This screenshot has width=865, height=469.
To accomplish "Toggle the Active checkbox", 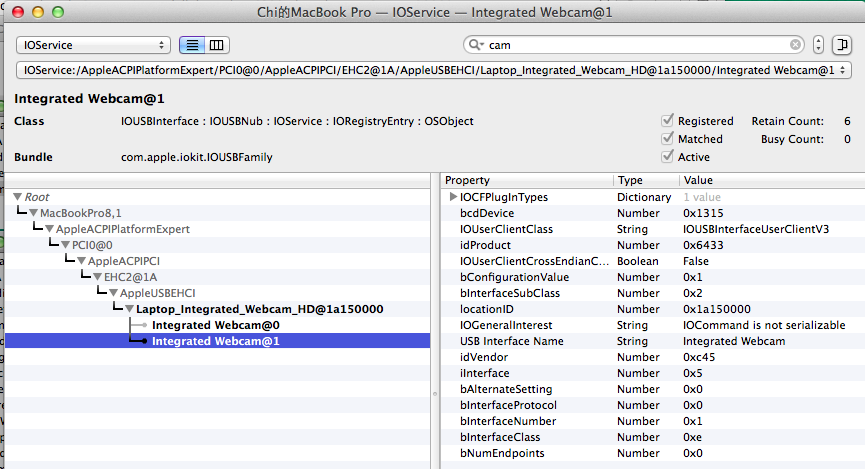I will pos(667,157).
